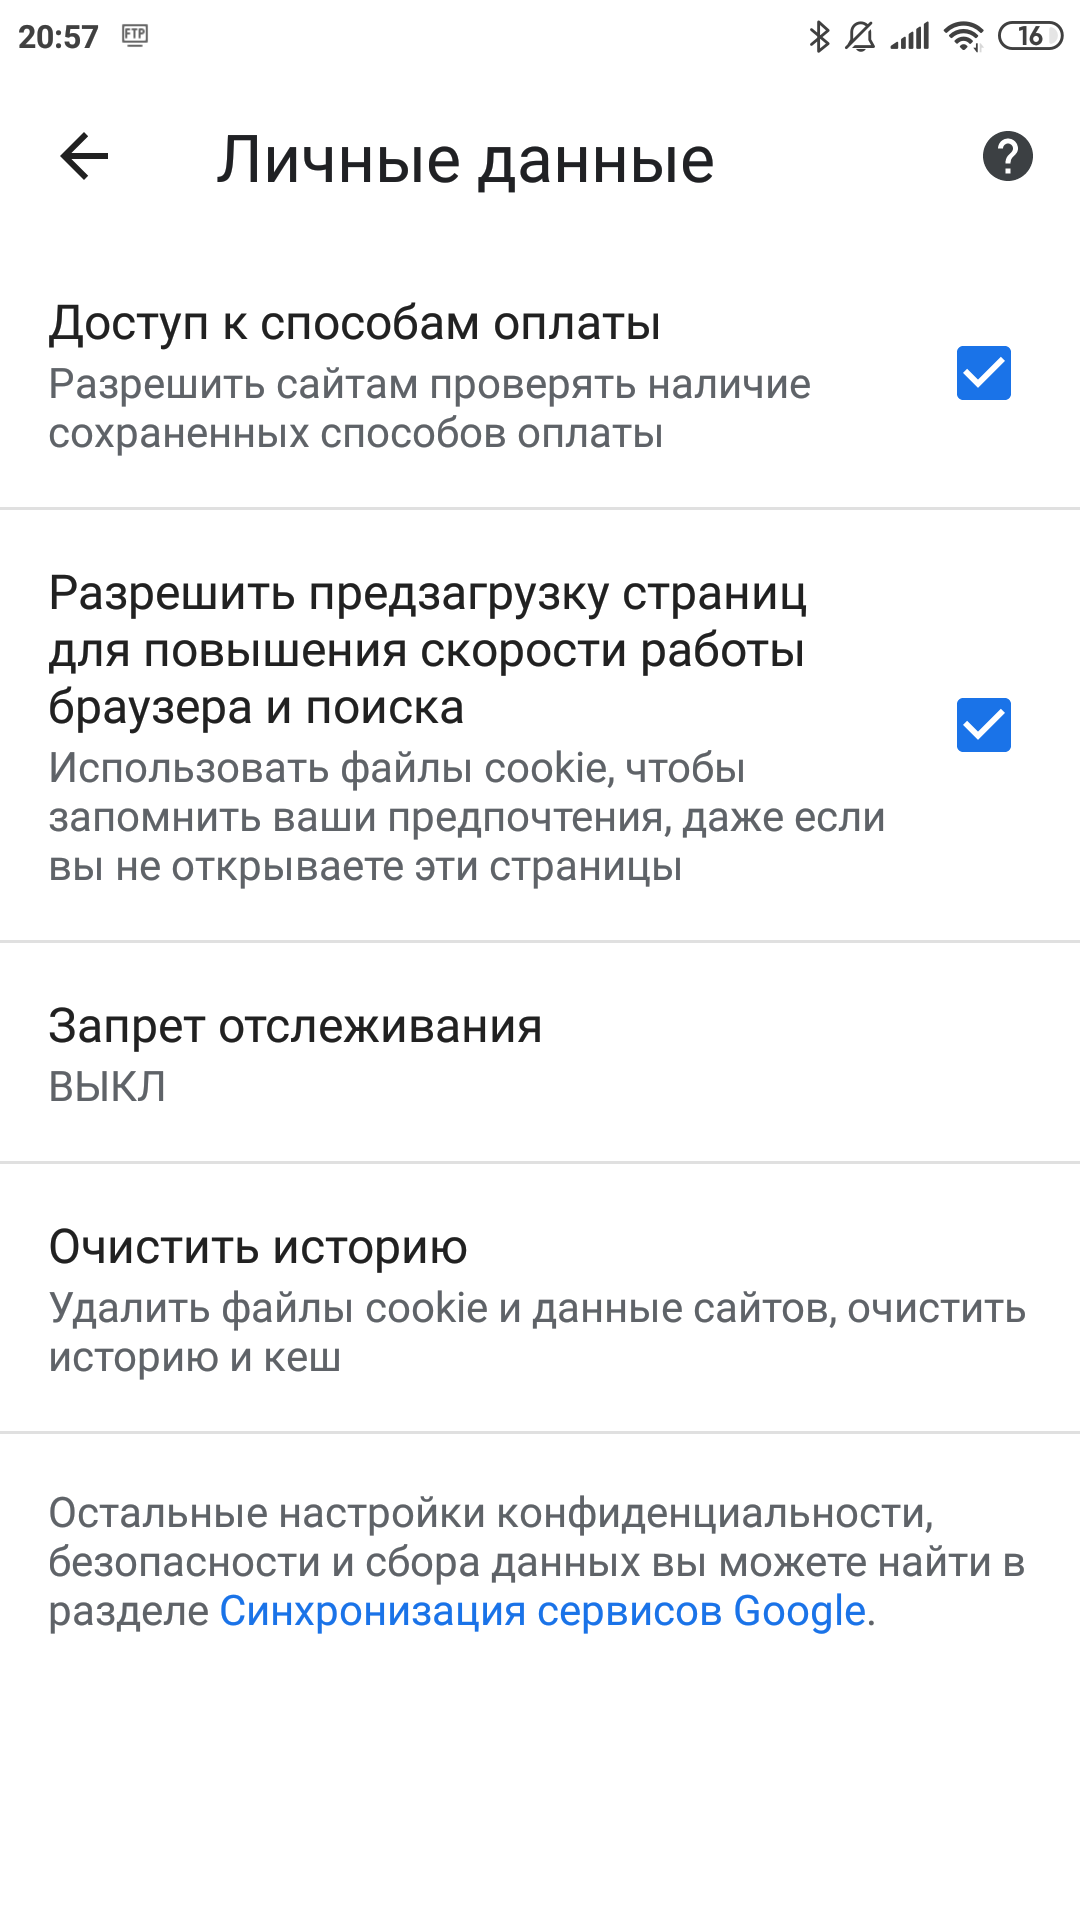Image resolution: width=1080 pixels, height=1920 pixels.
Task: Tap the Bluetooth status icon
Action: pos(819,37)
